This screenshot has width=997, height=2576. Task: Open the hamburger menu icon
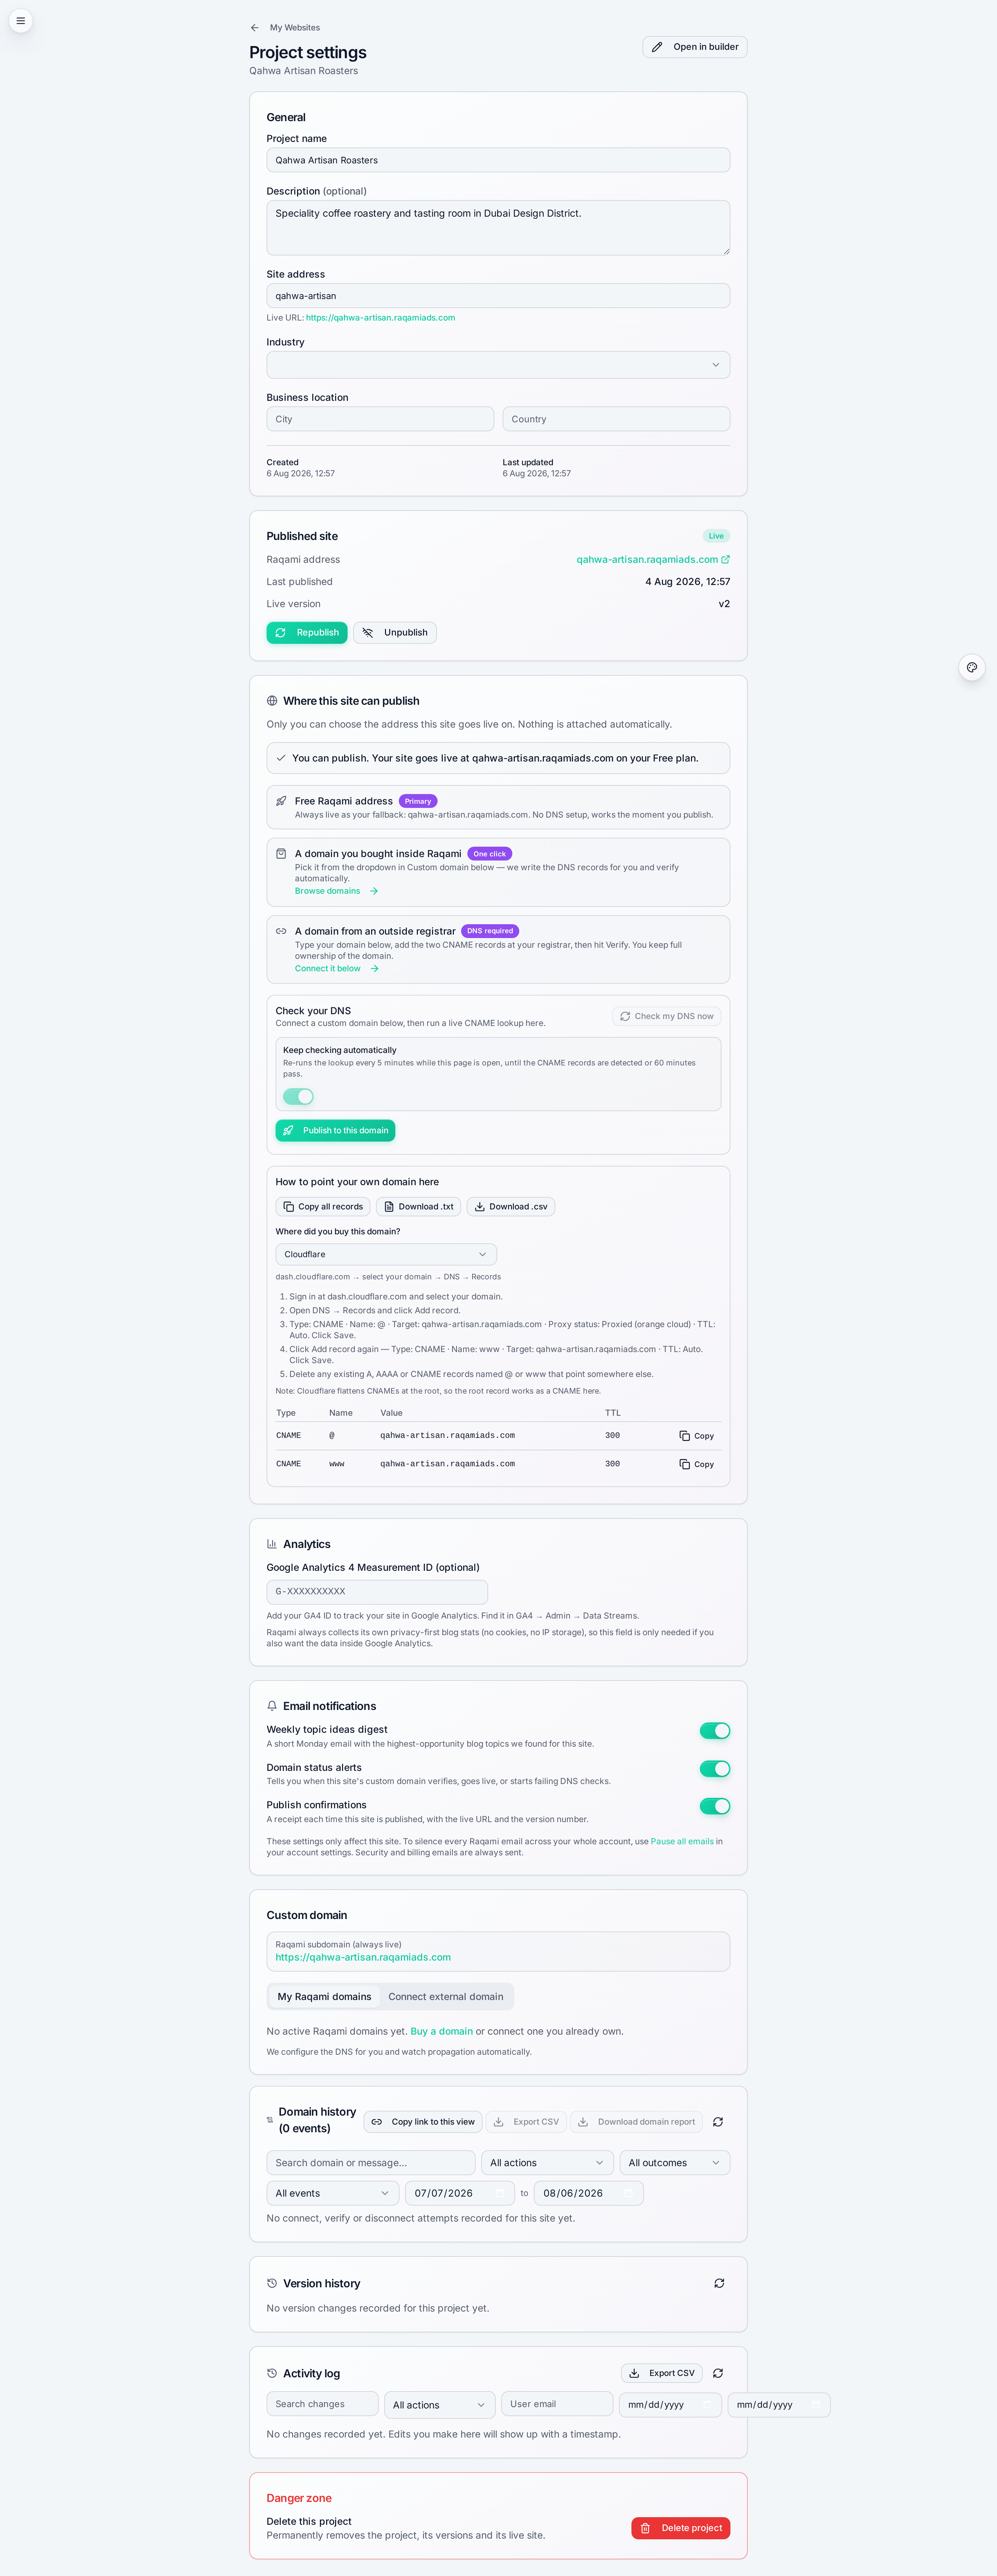tap(20, 20)
